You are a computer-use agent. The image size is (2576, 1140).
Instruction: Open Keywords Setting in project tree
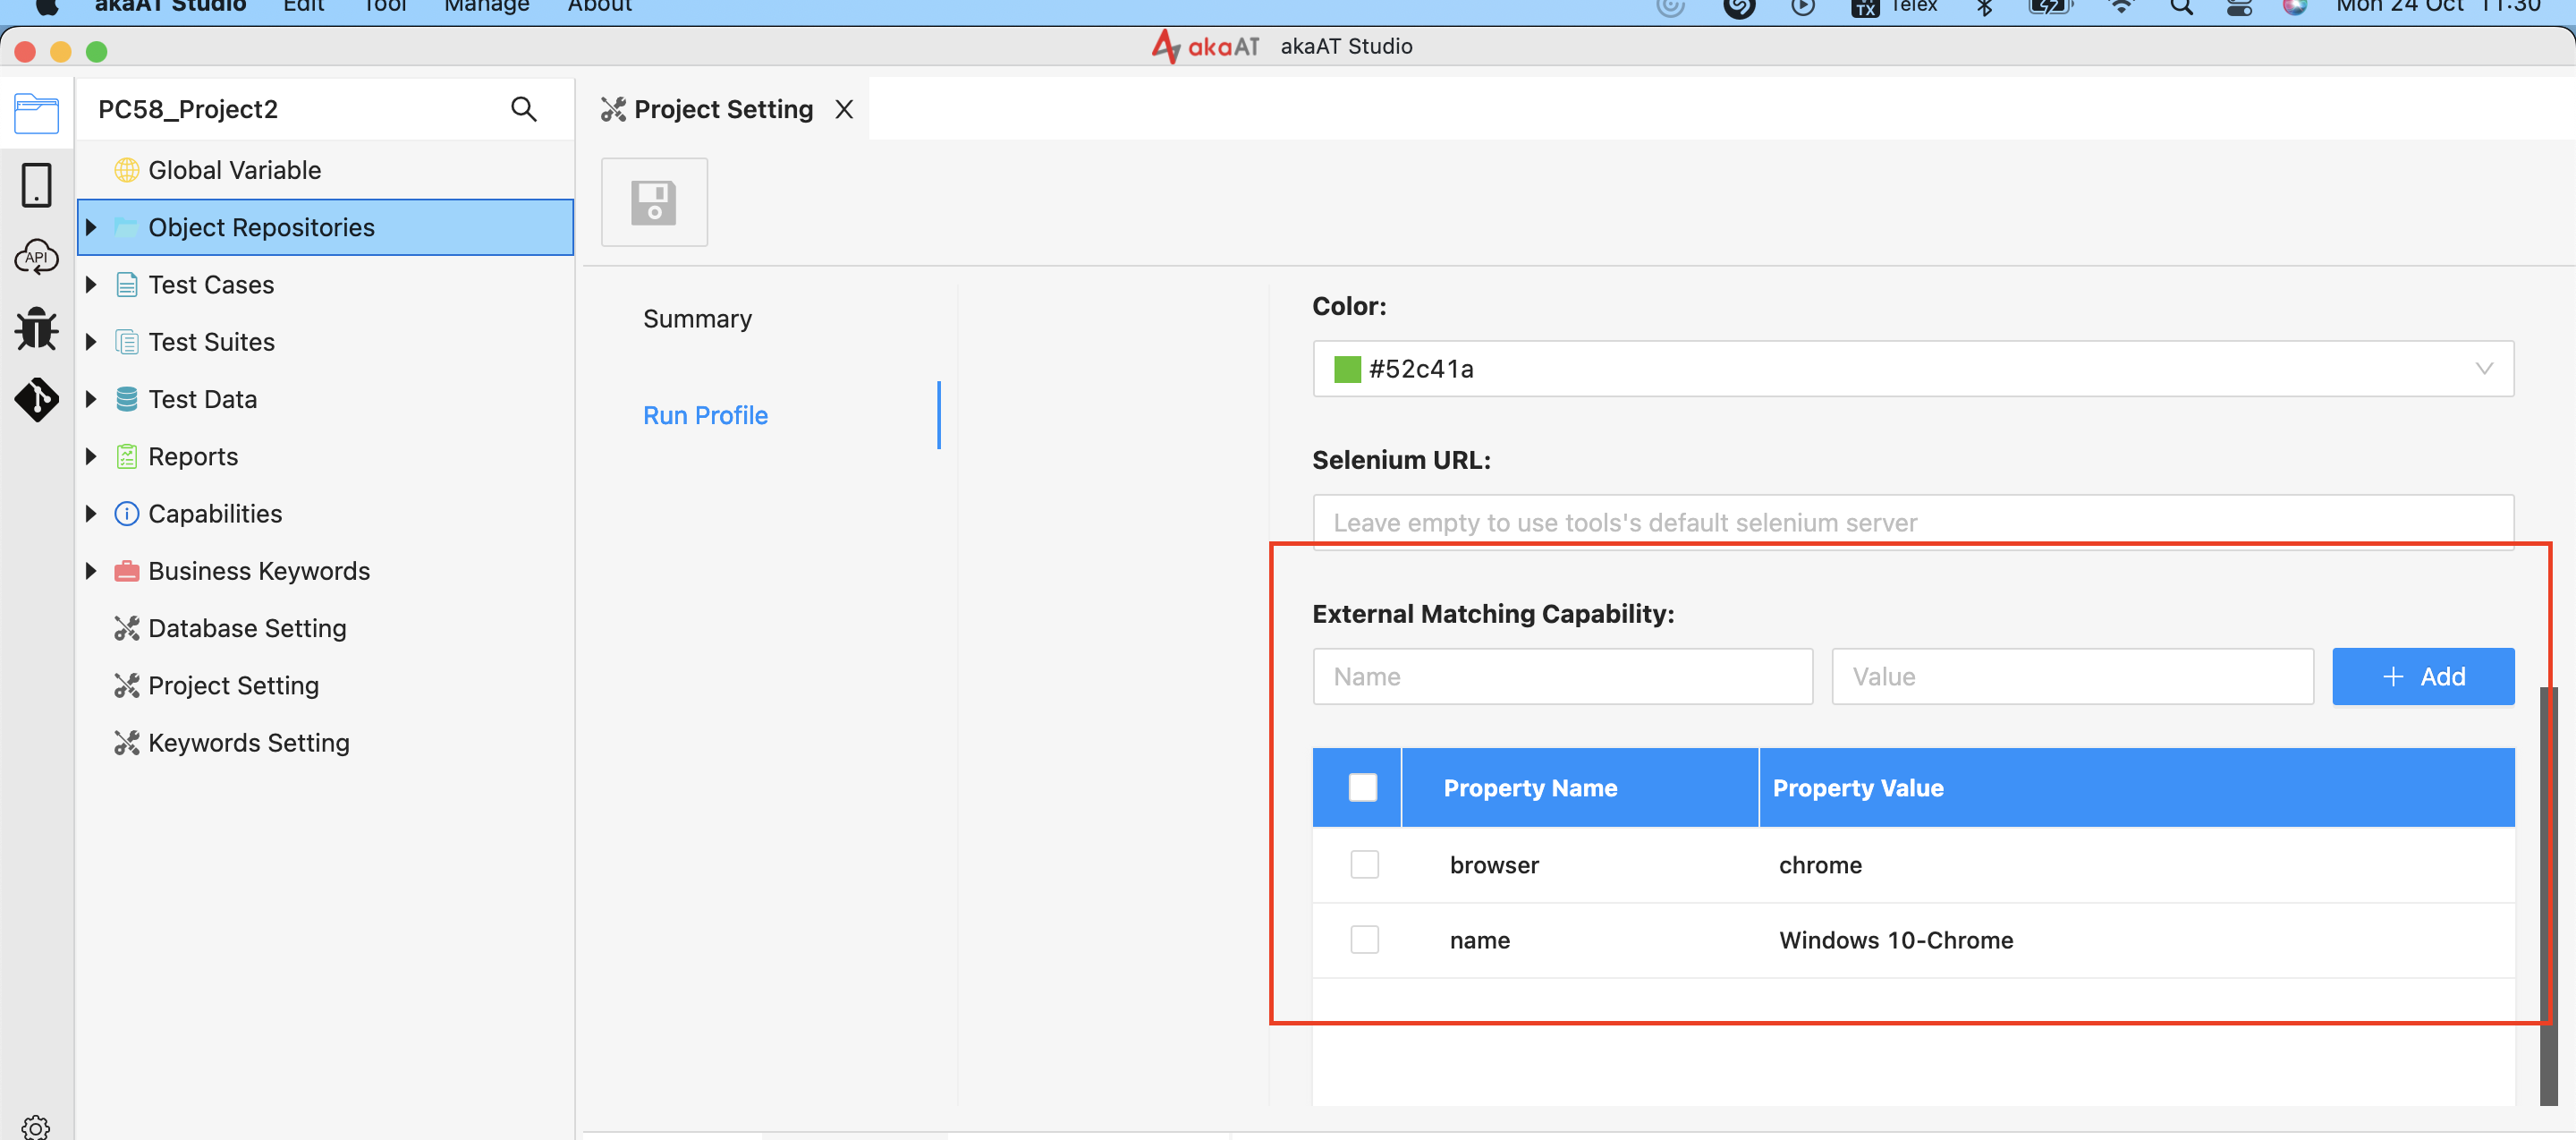tap(249, 743)
